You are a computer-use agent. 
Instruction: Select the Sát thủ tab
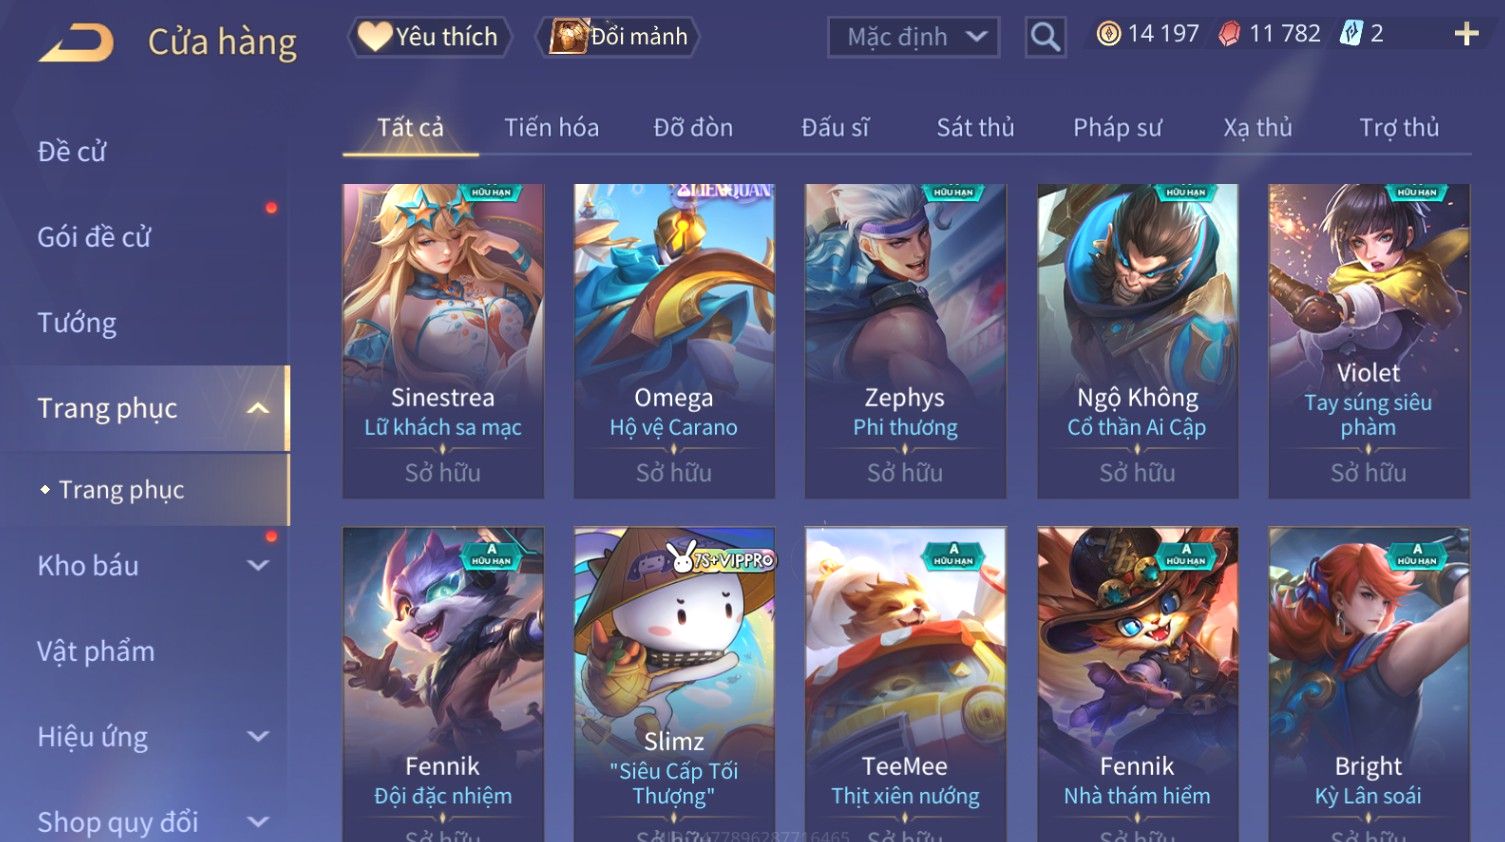pos(975,128)
